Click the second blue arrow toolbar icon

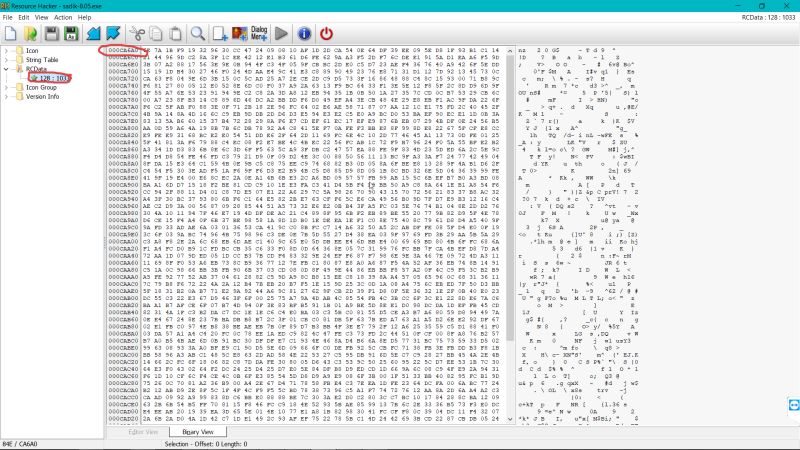pyautogui.click(x=113, y=34)
